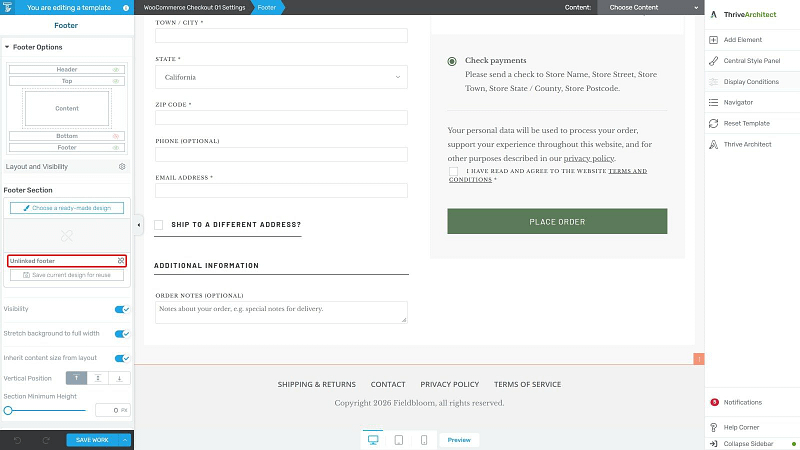Image resolution: width=800 pixels, height=450 pixels.
Task: Collapse Footer Options section
Action: point(7,47)
